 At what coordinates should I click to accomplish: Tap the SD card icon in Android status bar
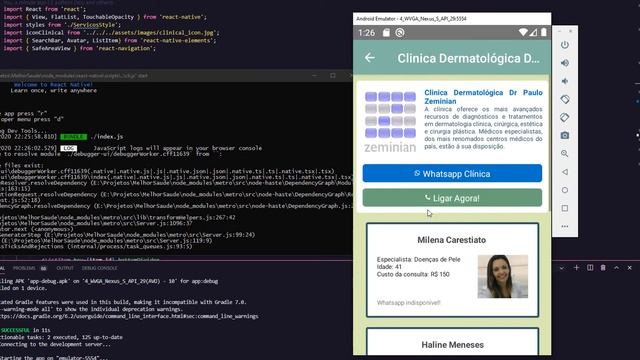[x=386, y=33]
